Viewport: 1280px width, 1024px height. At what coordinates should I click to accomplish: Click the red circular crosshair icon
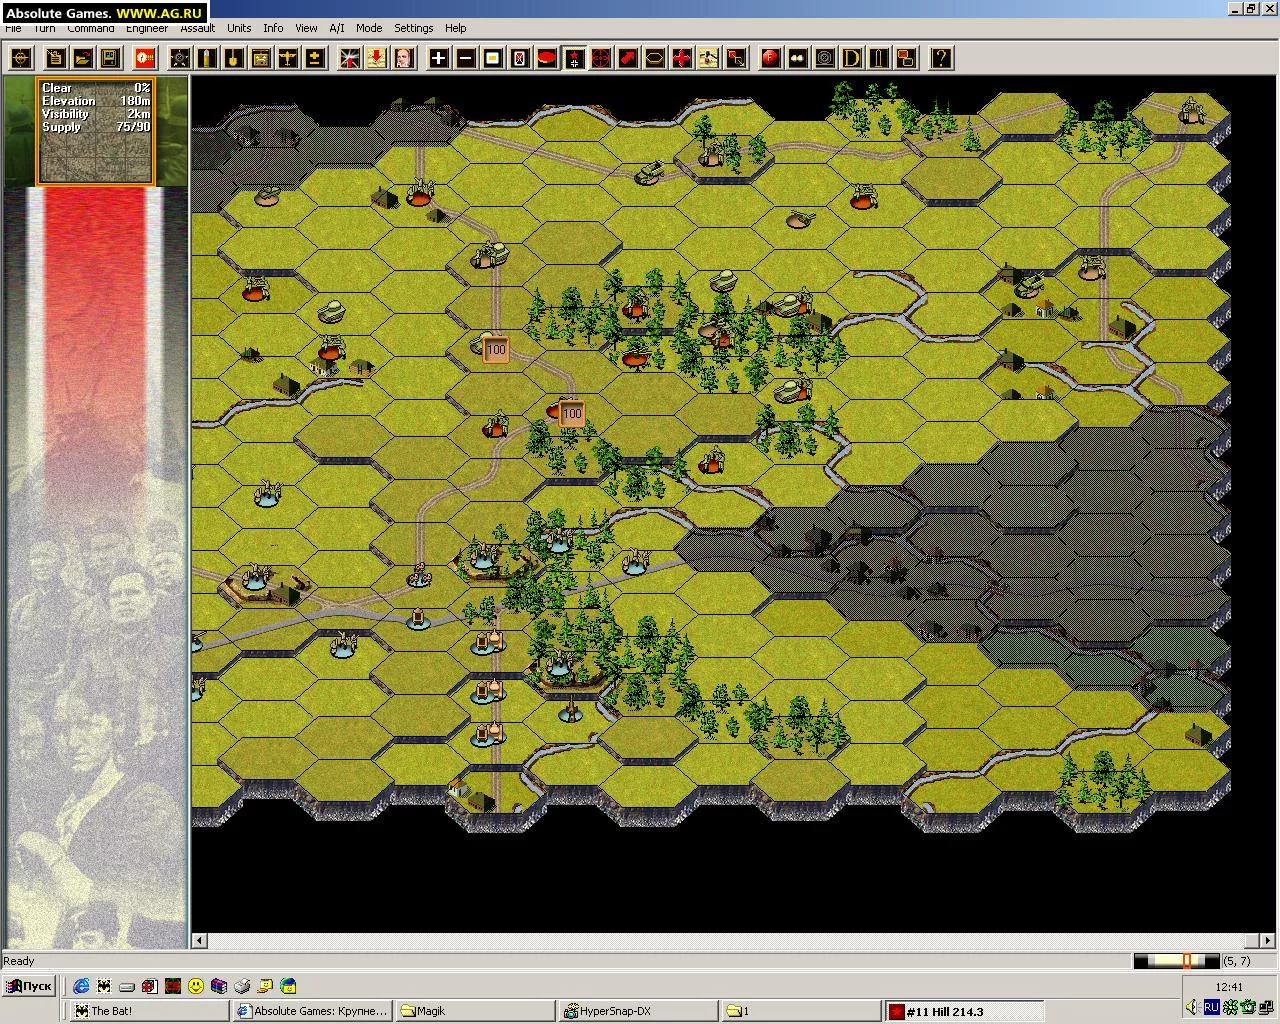[x=601, y=58]
